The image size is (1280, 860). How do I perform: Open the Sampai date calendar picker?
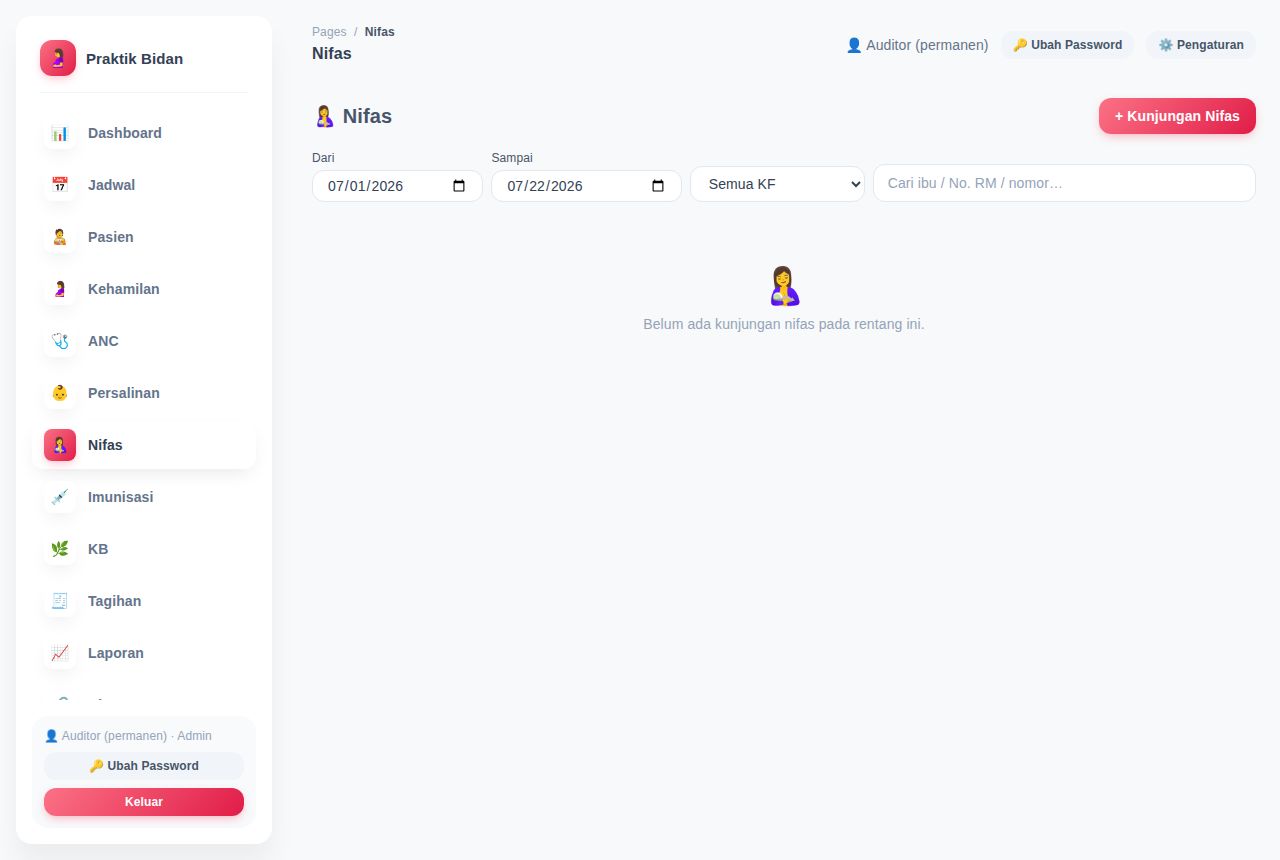click(658, 186)
